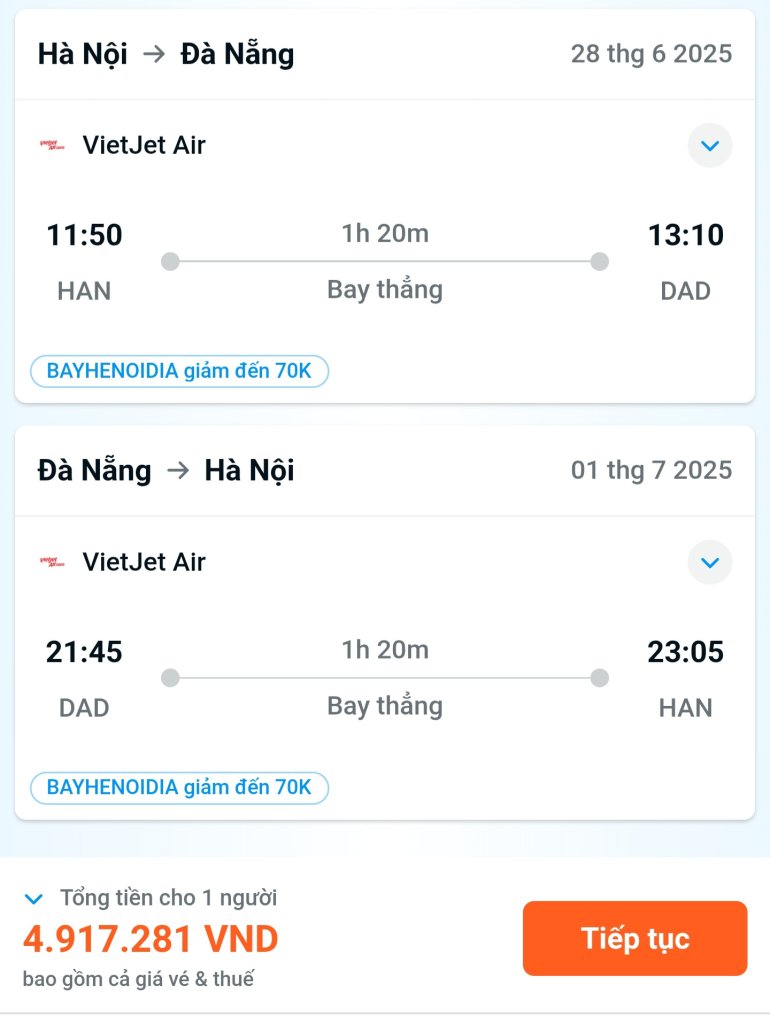This screenshot has height=1024, width=770.
Task: Tap the return BAYHENOIDIA giảm đến 70K promo tag
Action: [x=179, y=788]
